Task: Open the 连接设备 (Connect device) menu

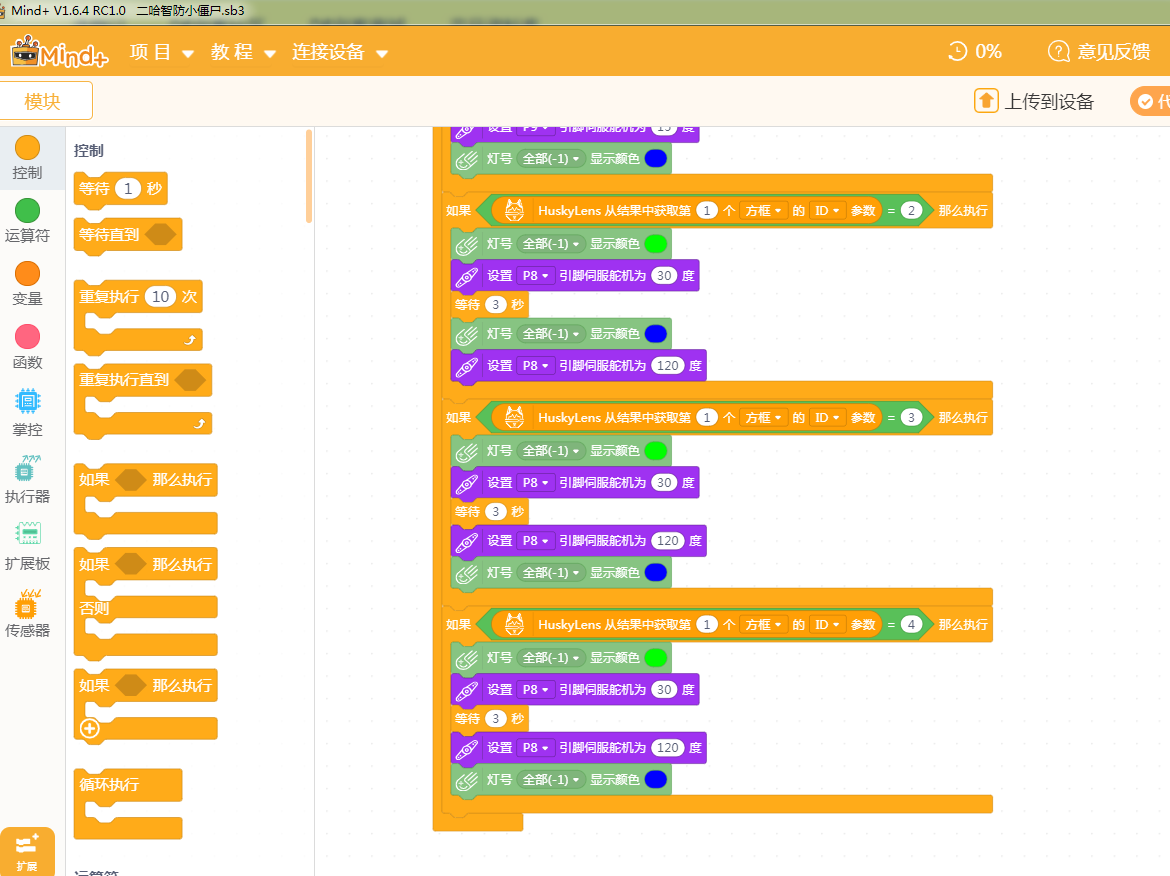Action: coord(340,52)
